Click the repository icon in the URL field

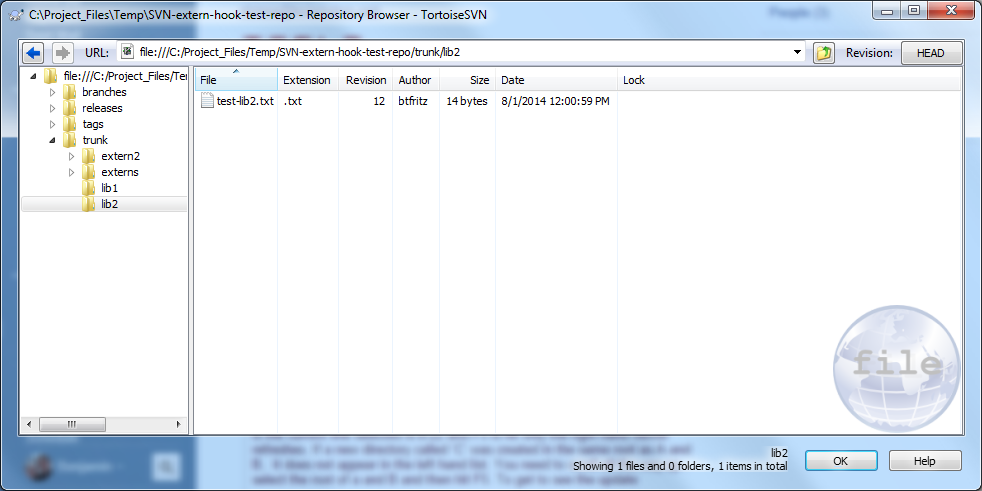[x=127, y=52]
